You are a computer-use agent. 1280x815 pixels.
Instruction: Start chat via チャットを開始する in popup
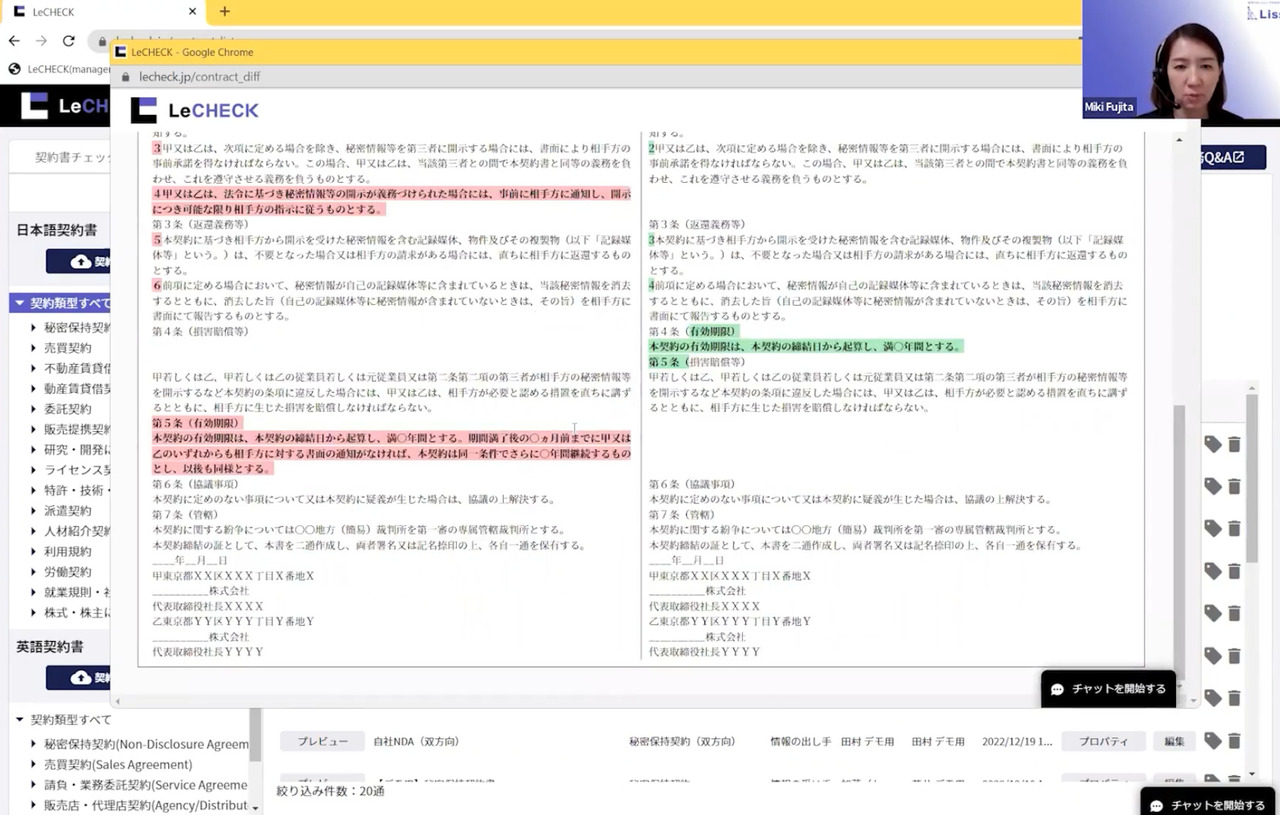[x=1108, y=689]
